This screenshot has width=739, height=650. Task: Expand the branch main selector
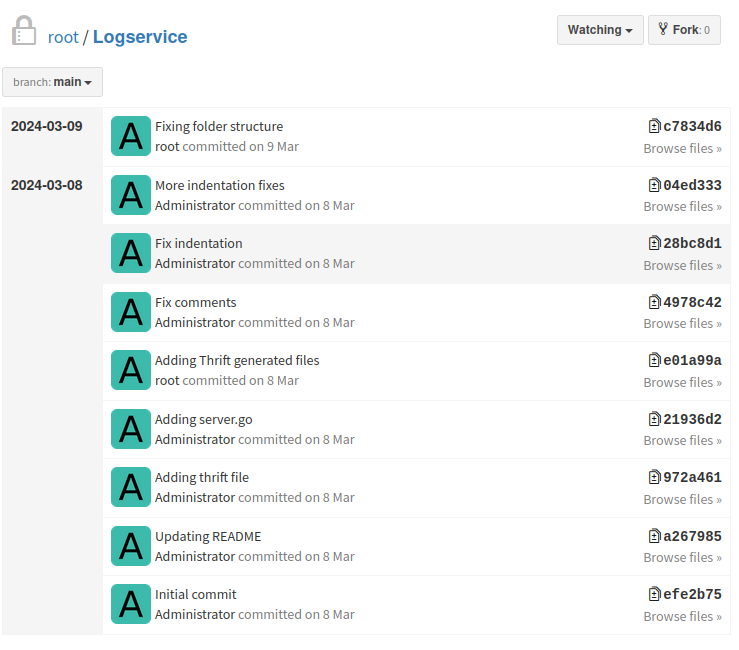click(x=52, y=82)
